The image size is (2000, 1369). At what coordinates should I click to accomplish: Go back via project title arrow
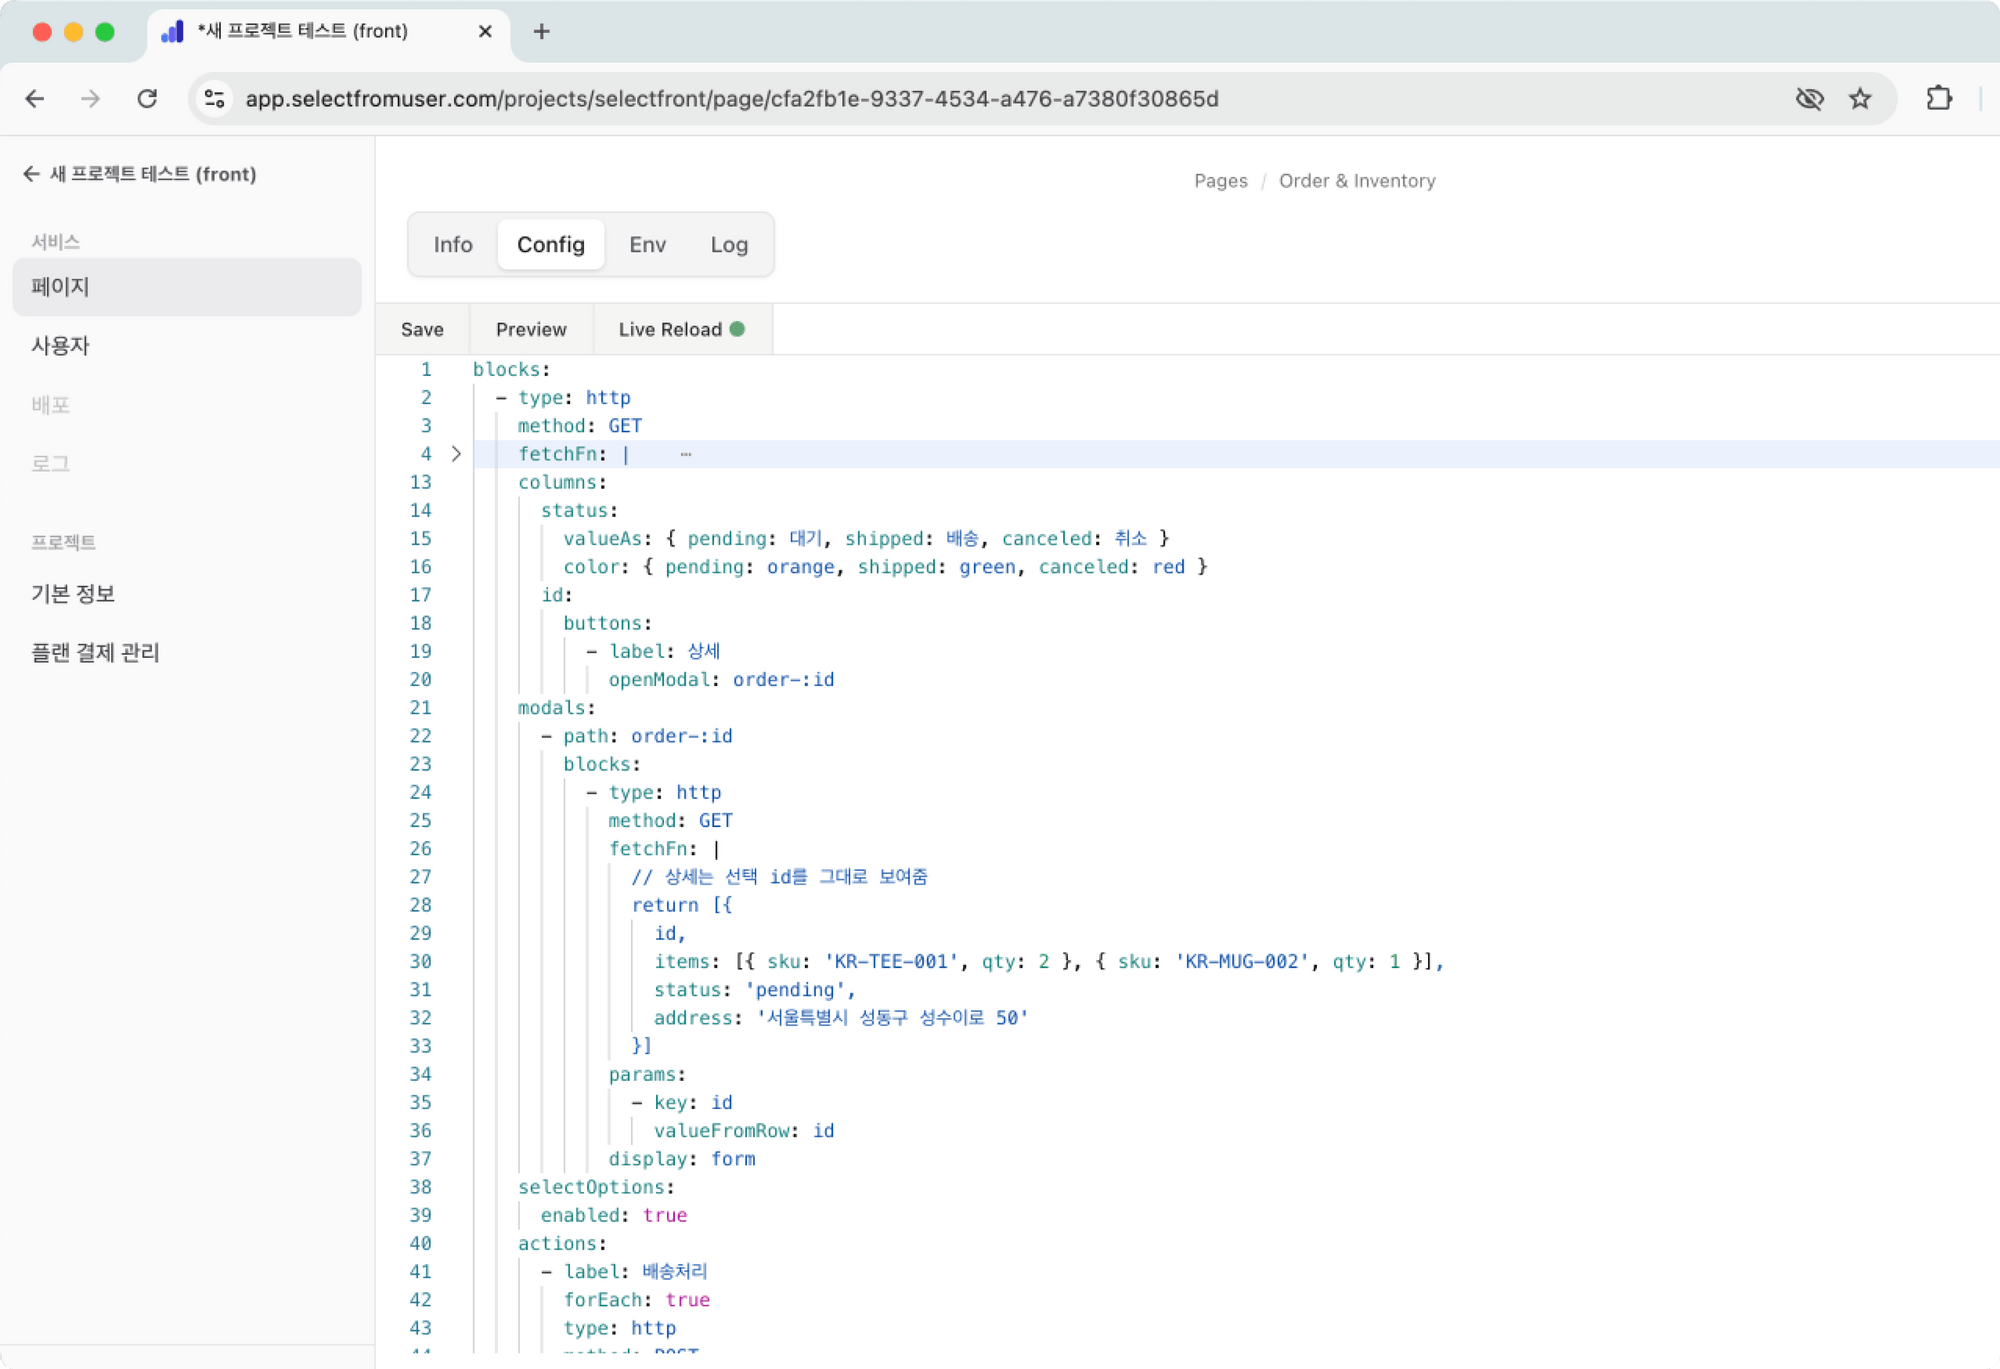31,174
